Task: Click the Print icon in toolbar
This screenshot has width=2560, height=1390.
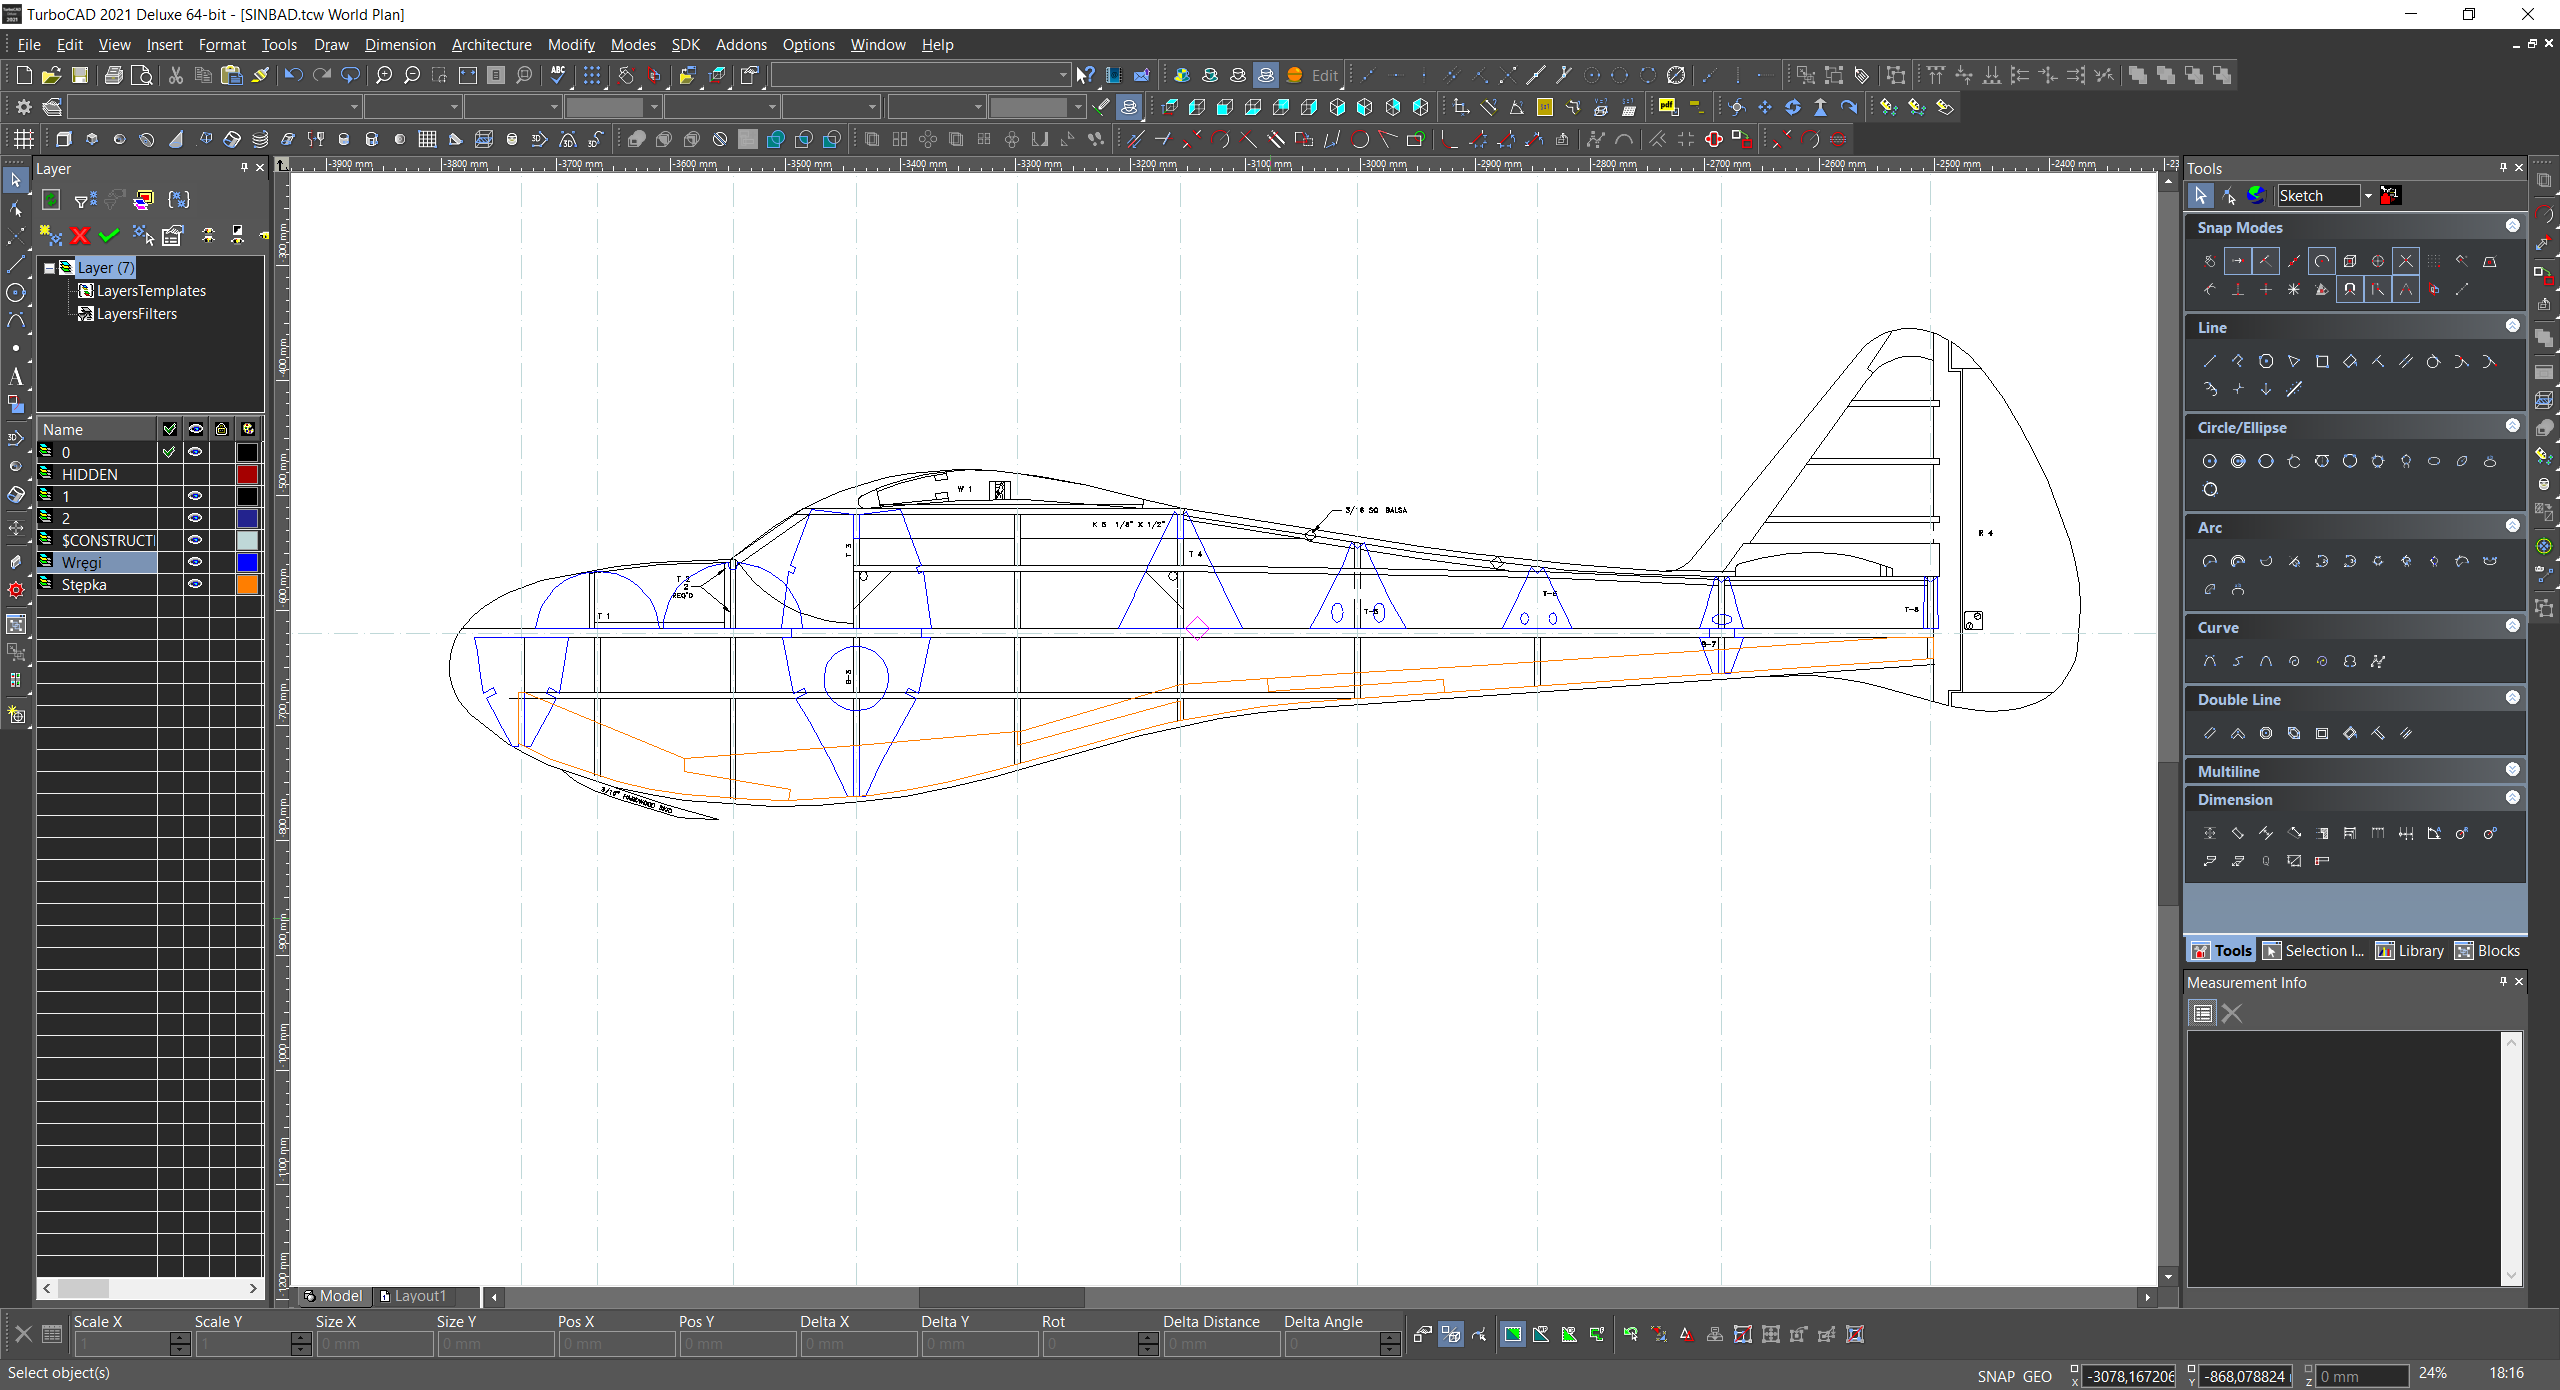Action: click(x=114, y=75)
